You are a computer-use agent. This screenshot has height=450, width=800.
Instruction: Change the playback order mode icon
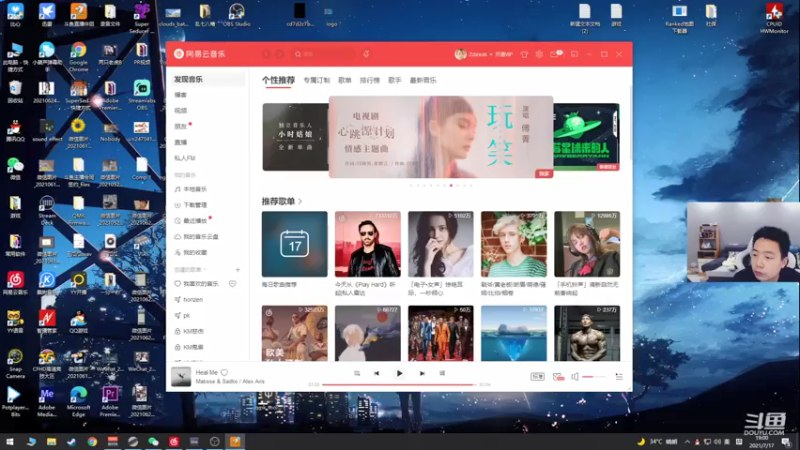pyautogui.click(x=357, y=373)
